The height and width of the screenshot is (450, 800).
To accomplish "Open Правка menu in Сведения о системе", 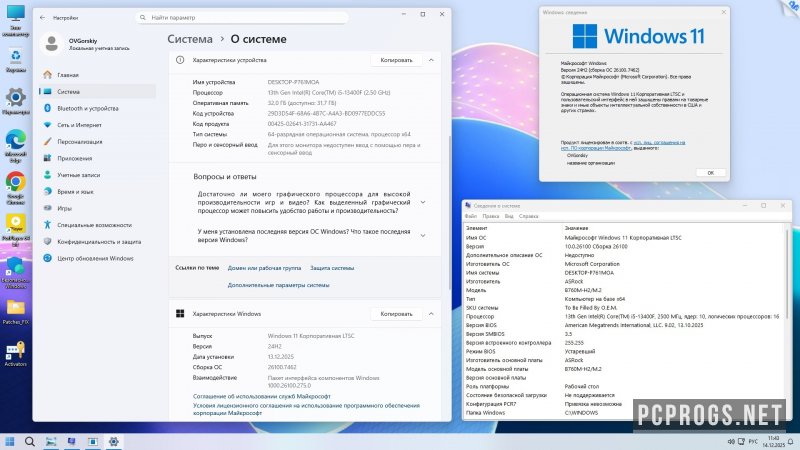I will [490, 216].
